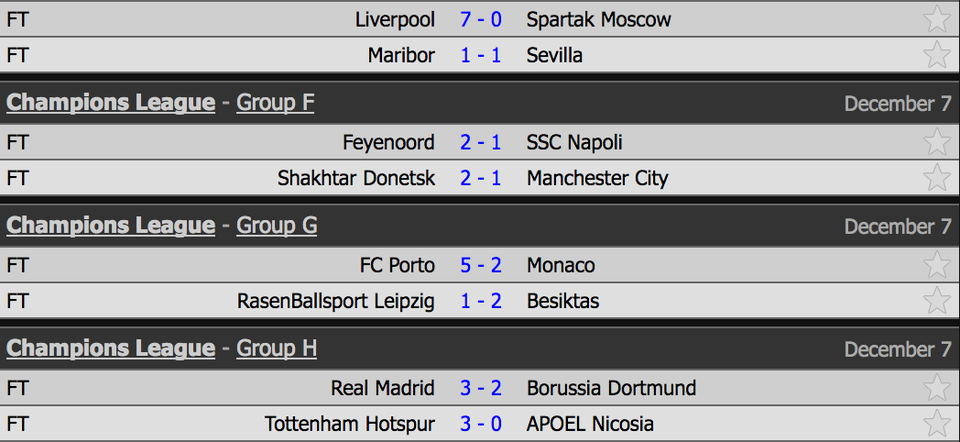The image size is (960, 442).
Task: Select the Tottenham Hotspur team name
Action: point(350,424)
